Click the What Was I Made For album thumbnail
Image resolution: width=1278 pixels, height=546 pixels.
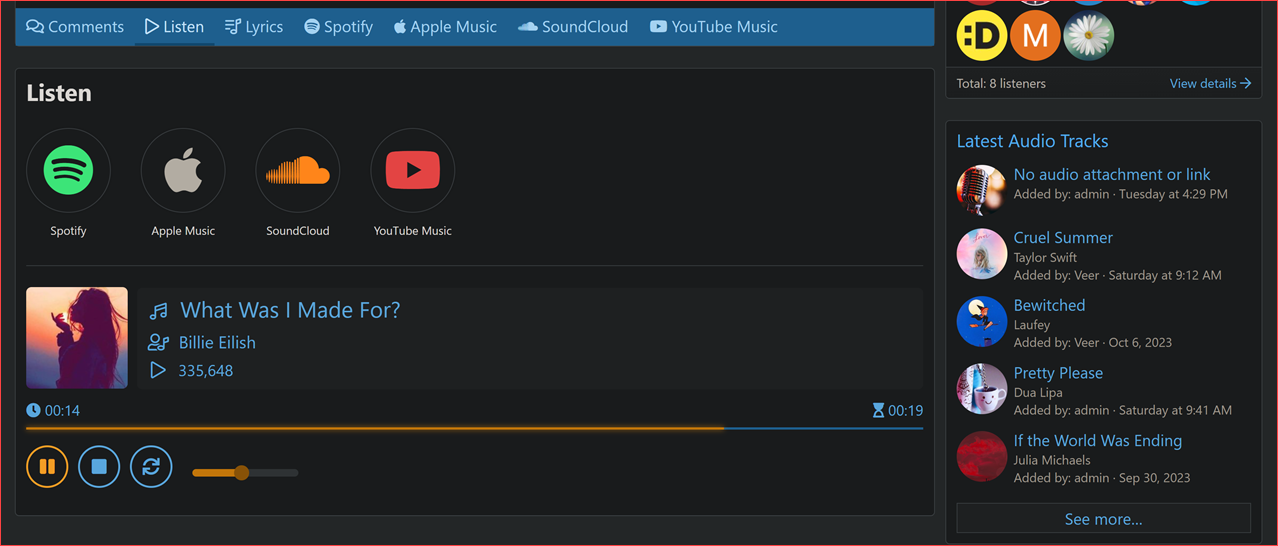click(x=77, y=338)
